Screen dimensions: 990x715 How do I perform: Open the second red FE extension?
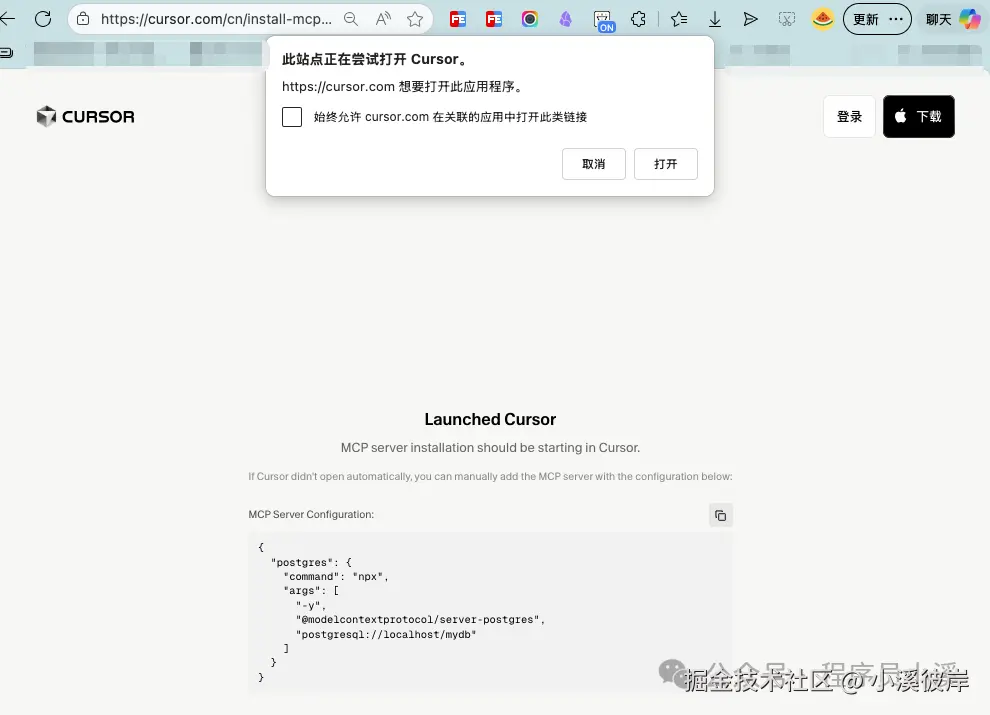494,20
